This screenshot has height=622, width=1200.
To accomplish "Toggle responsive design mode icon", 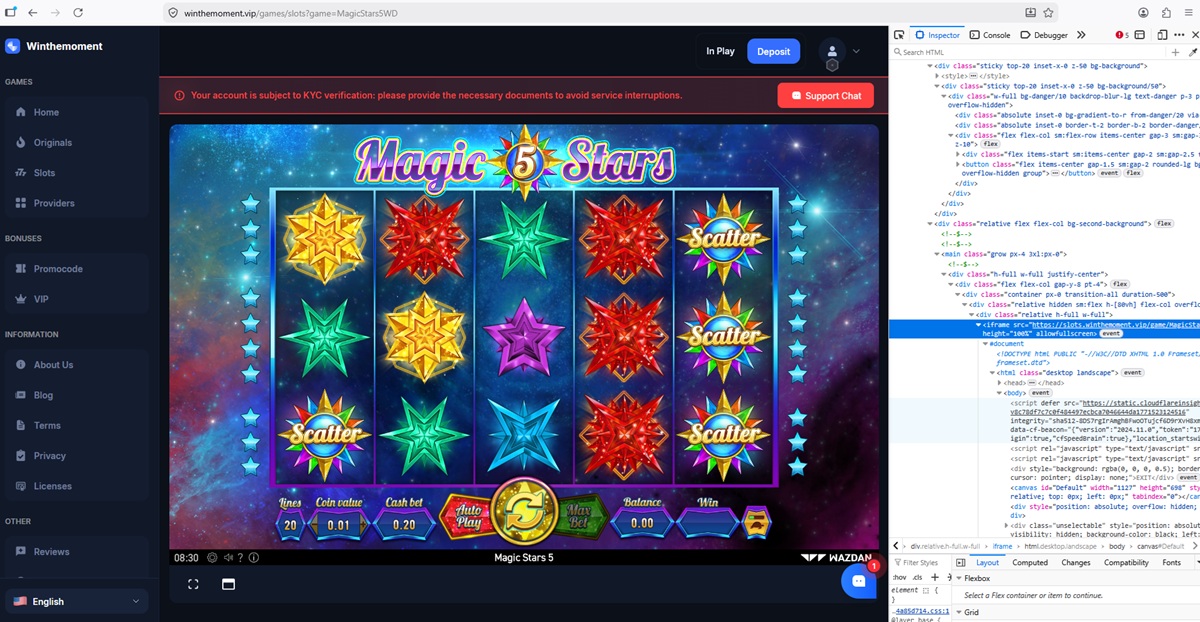I will (1162, 35).
